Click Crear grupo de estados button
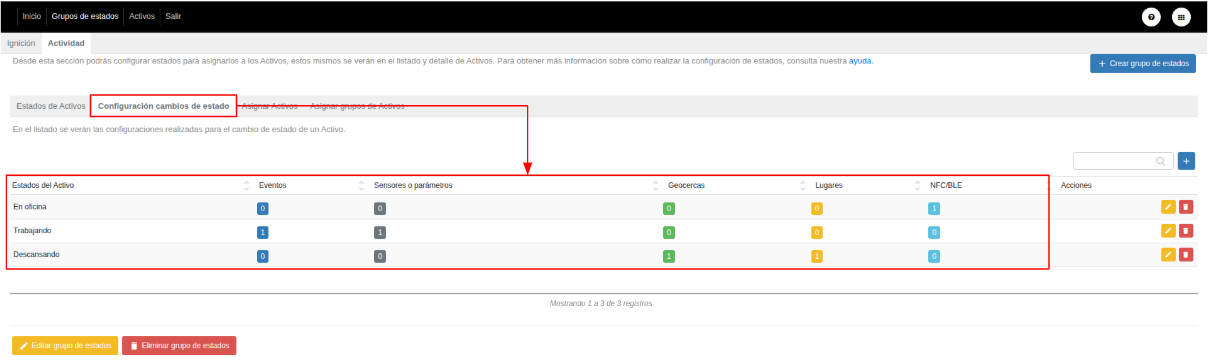 point(1143,63)
